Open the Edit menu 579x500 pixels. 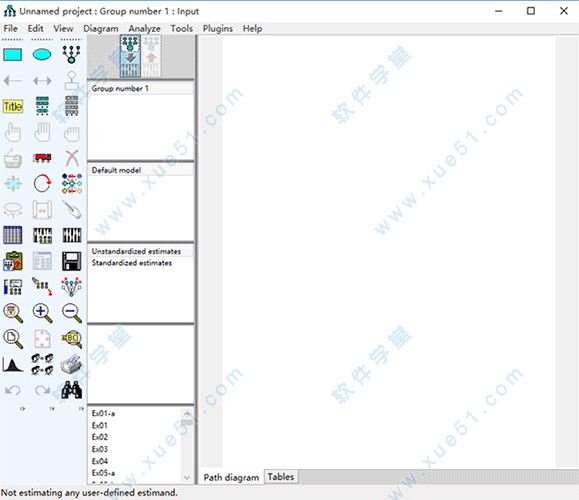[x=35, y=28]
